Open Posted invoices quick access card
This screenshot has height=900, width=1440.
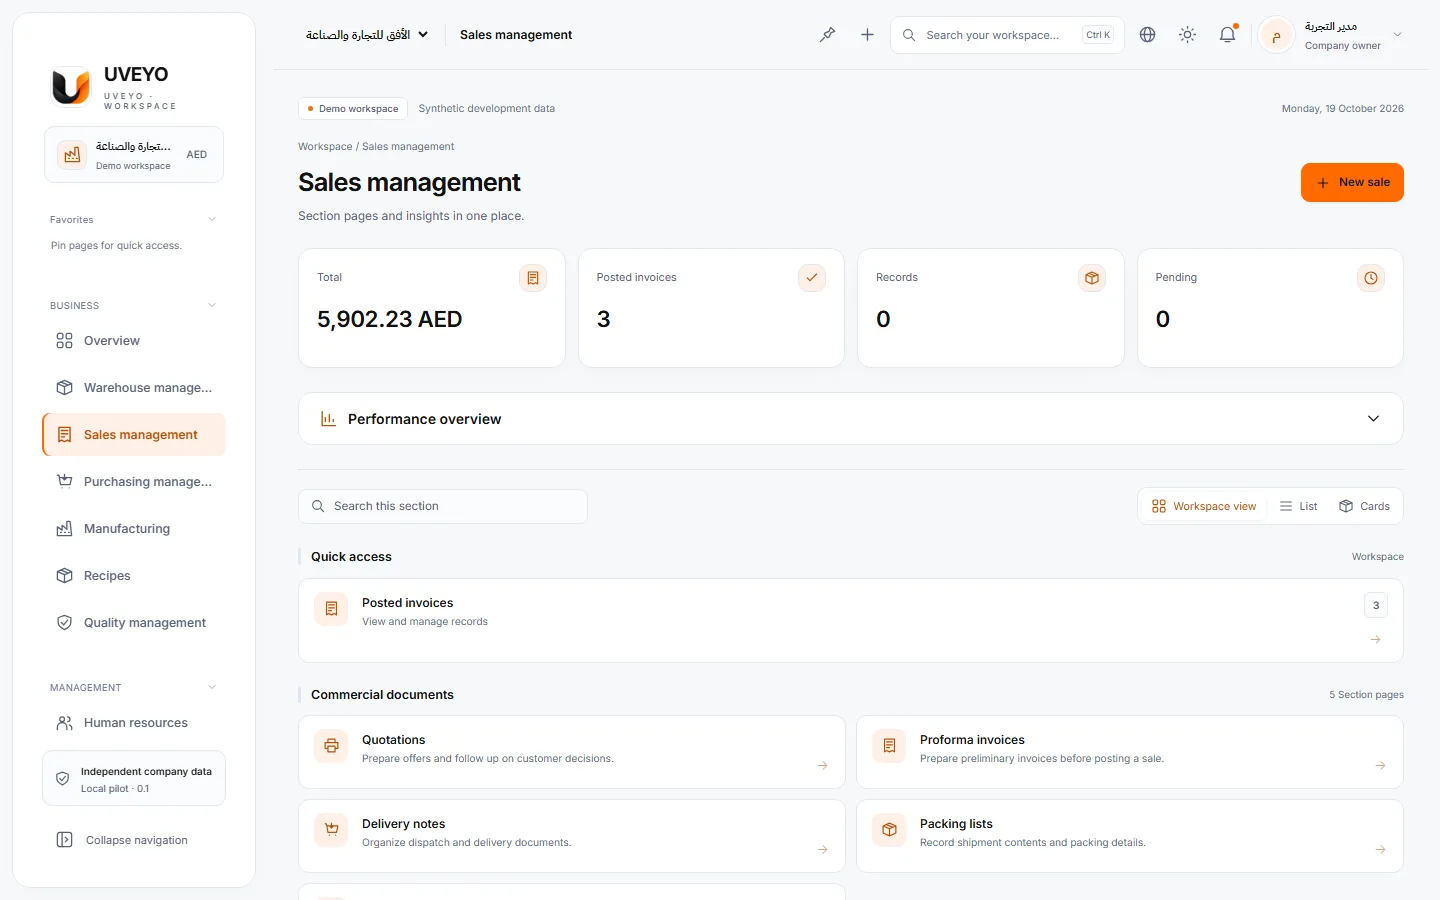(851, 620)
